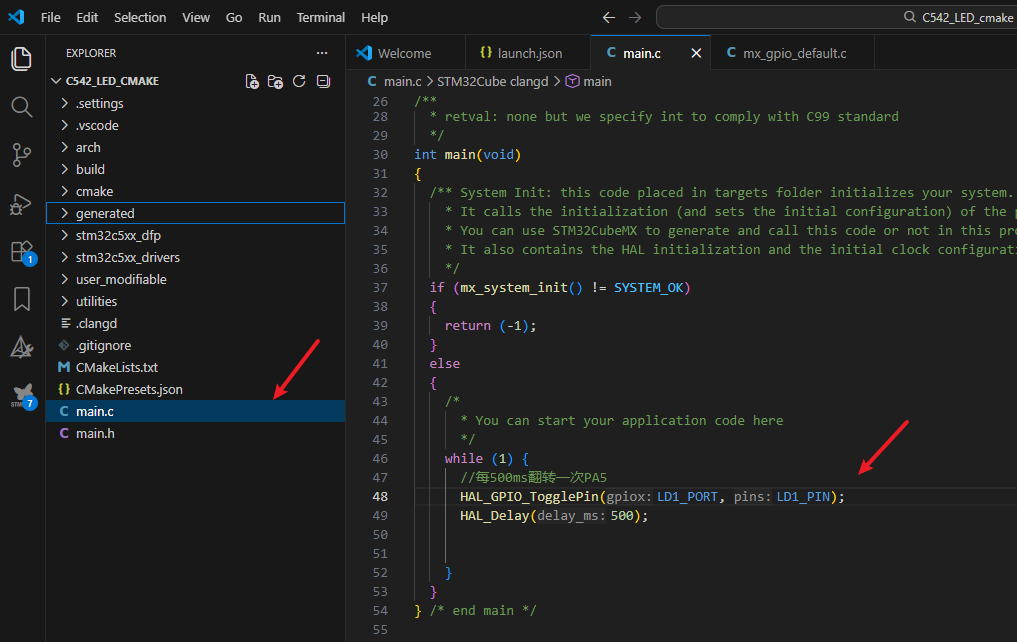This screenshot has height=642, width=1017.
Task: Click the 'end main' comment
Action: coord(483,610)
